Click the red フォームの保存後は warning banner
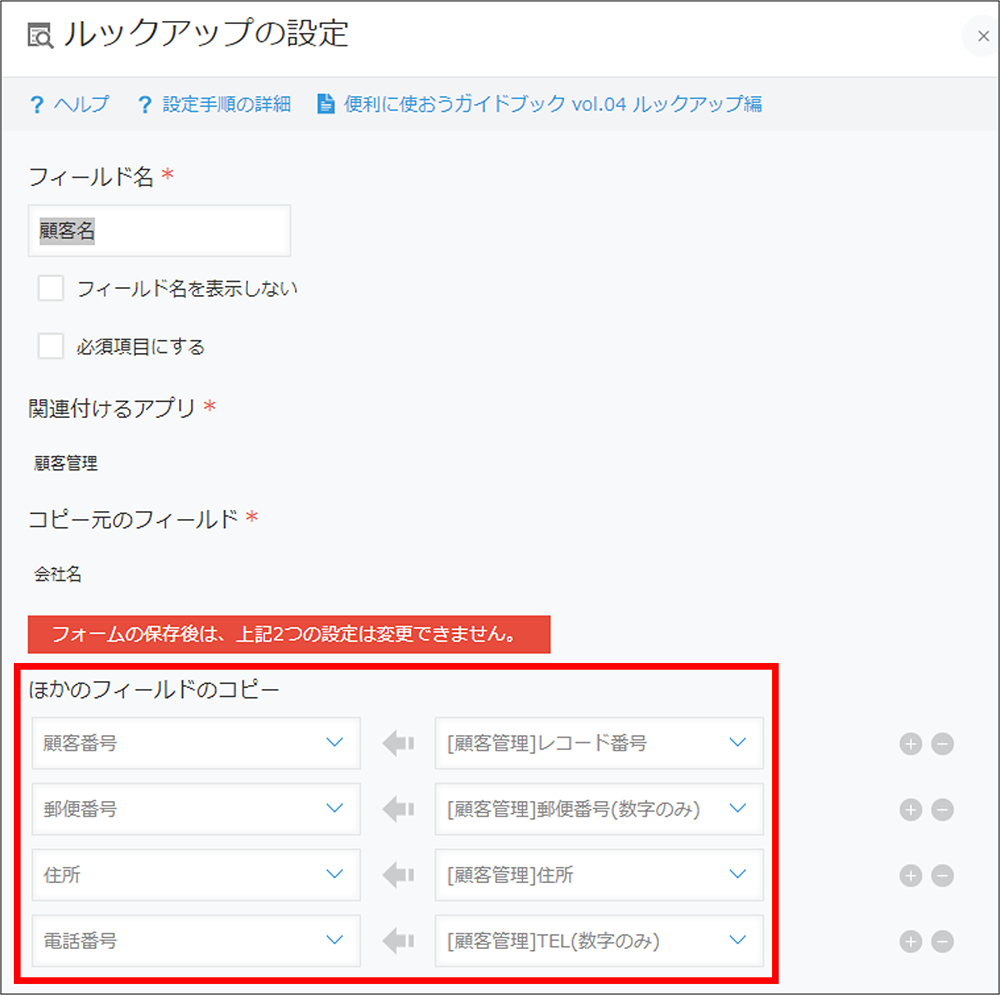1000x995 pixels. coord(289,634)
